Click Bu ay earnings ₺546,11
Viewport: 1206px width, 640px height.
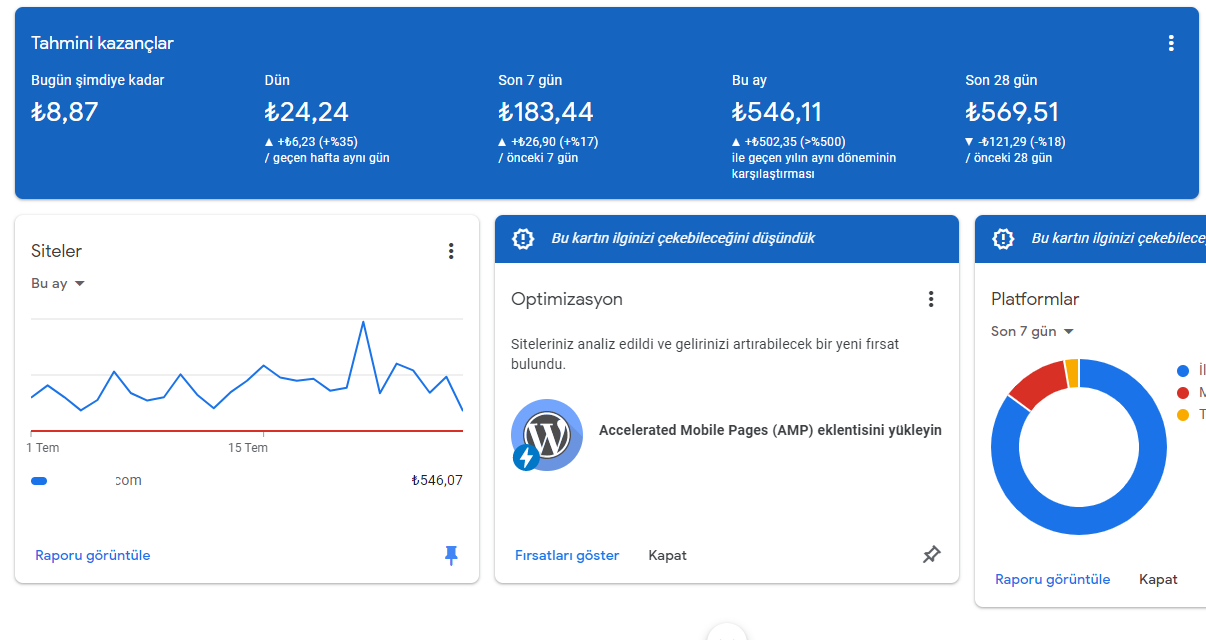[x=777, y=112]
